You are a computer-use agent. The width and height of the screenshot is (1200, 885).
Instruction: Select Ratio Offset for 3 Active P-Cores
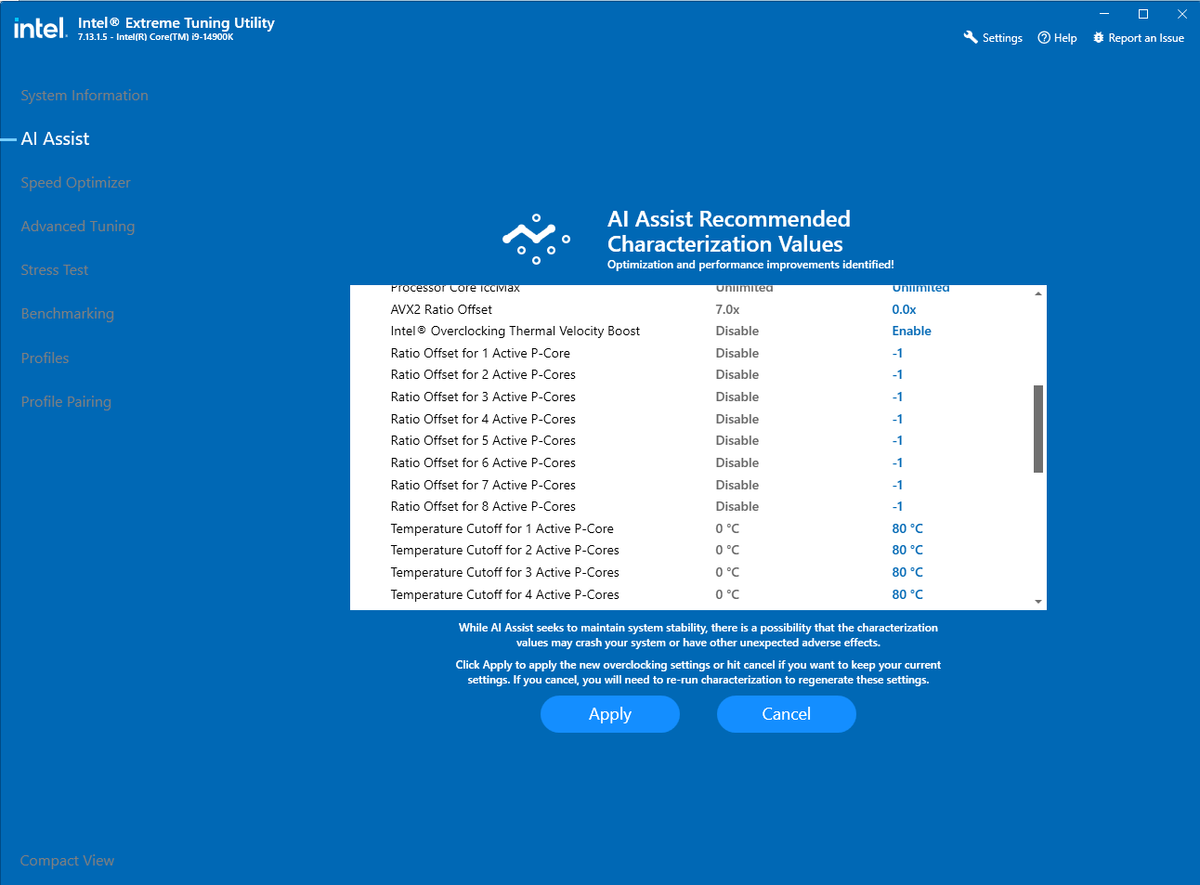click(690, 397)
